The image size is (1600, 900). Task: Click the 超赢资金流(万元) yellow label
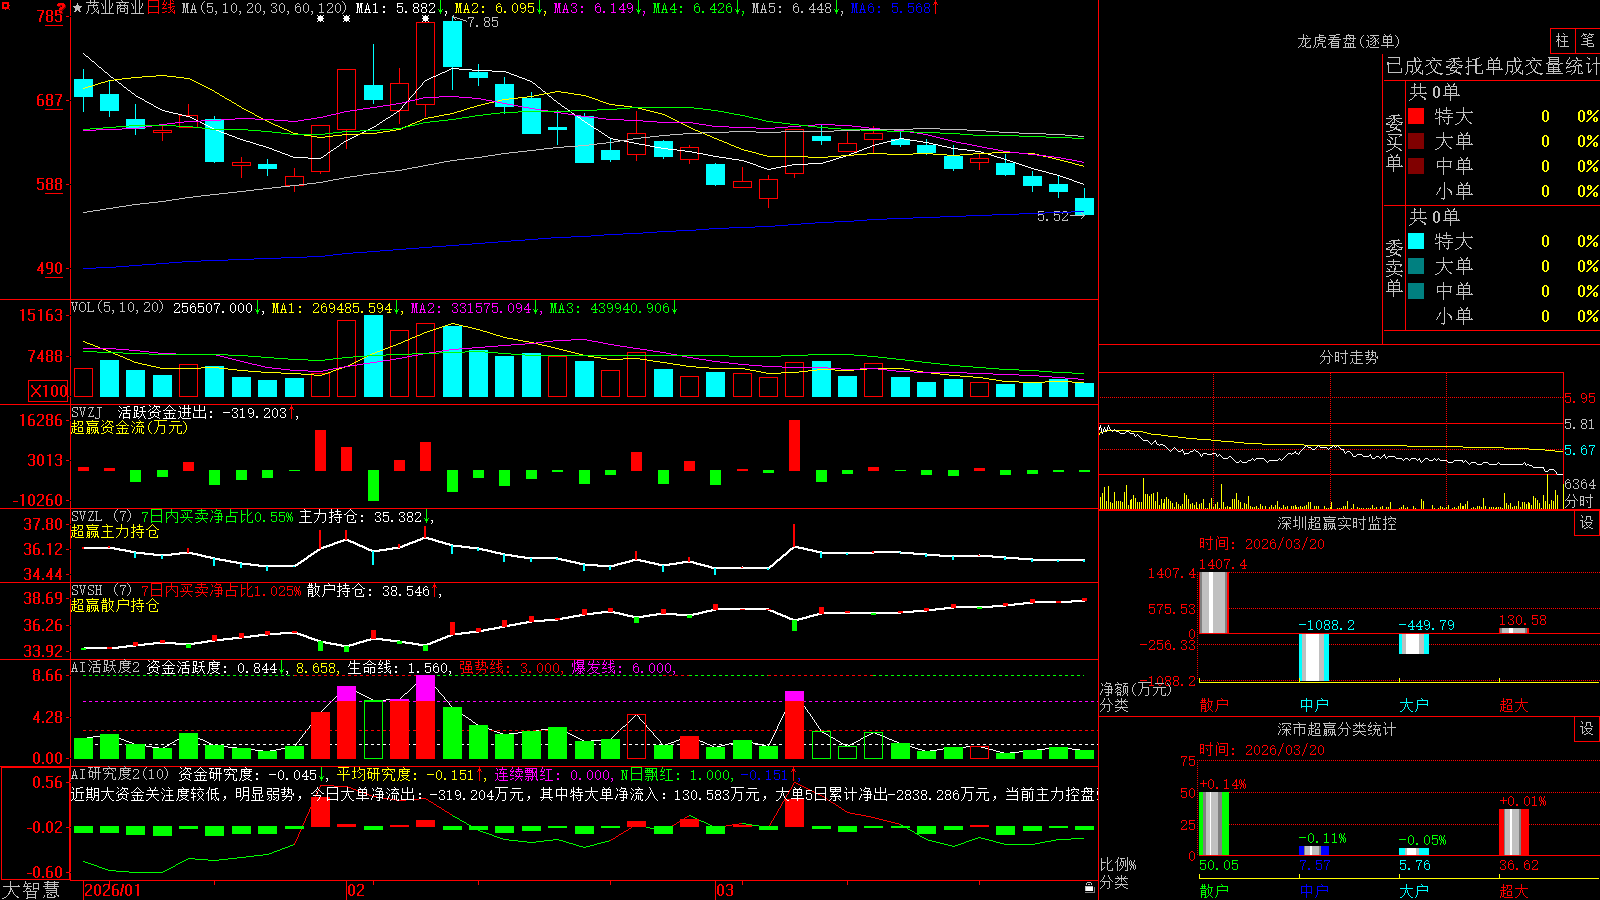[129, 427]
